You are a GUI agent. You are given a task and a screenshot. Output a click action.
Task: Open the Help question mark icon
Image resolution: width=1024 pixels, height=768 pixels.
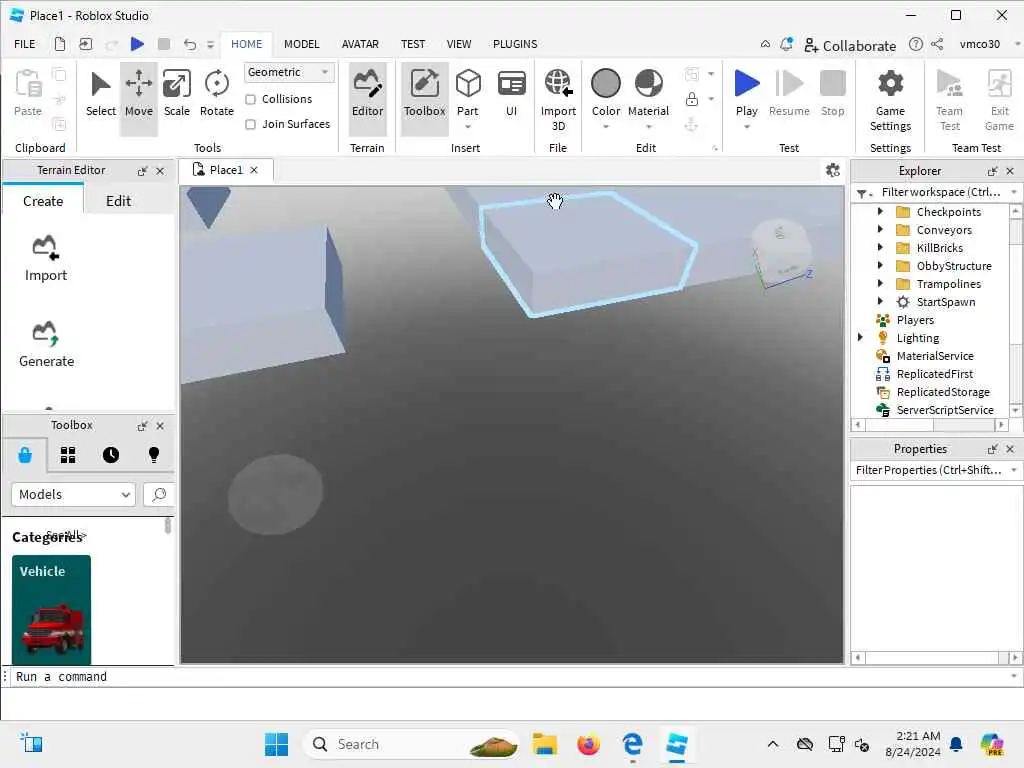pyautogui.click(x=916, y=44)
